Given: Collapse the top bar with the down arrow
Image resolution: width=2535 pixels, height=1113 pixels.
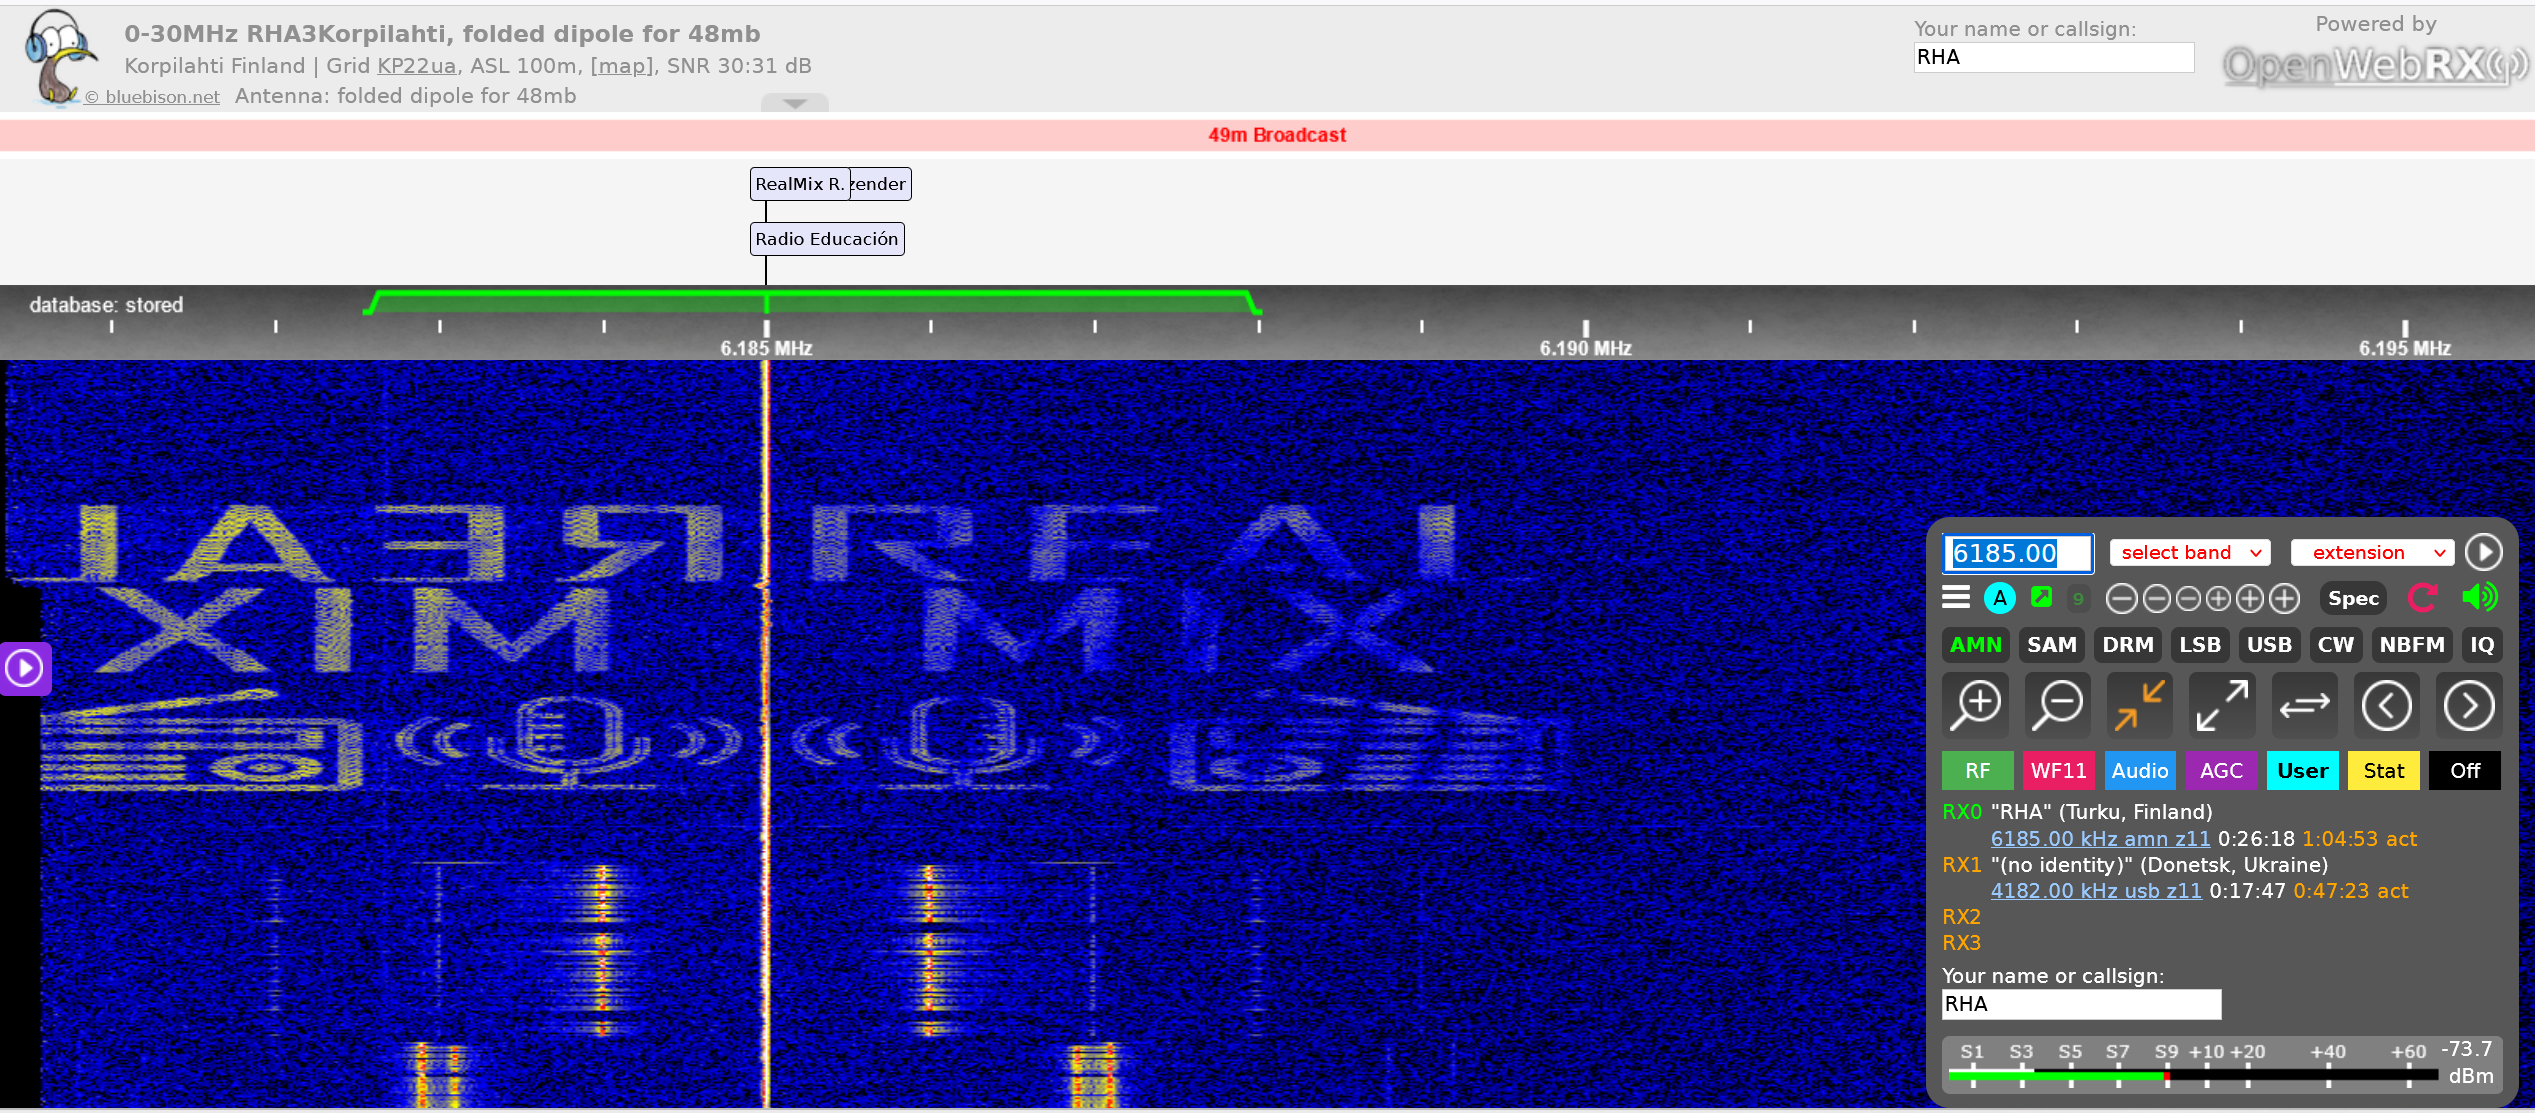Looking at the screenshot, I should pos(795,102).
